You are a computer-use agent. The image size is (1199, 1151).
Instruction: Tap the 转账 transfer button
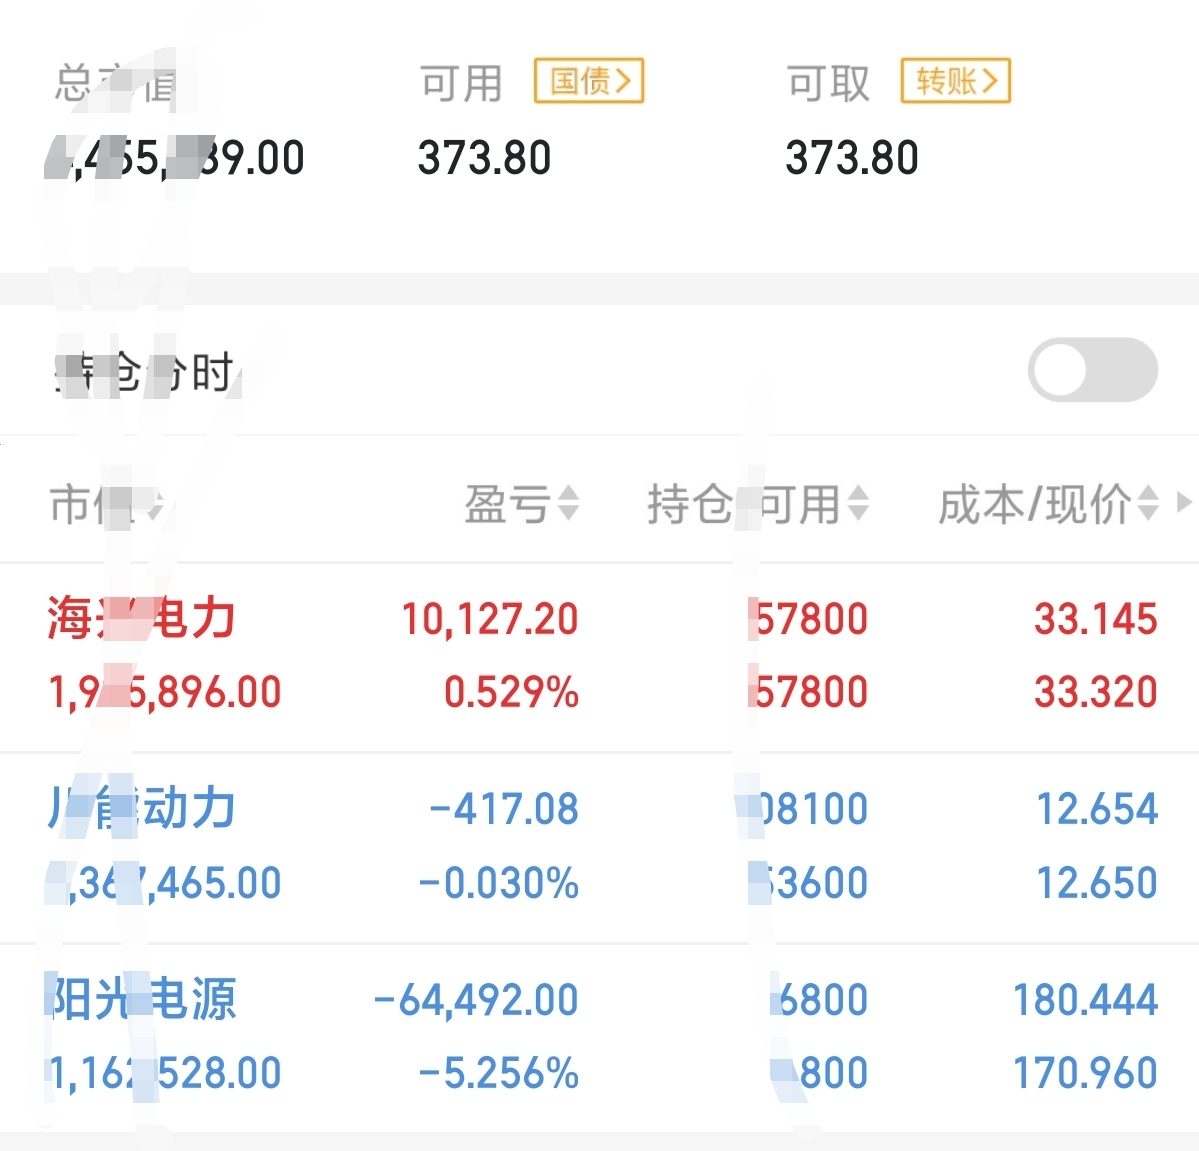956,81
